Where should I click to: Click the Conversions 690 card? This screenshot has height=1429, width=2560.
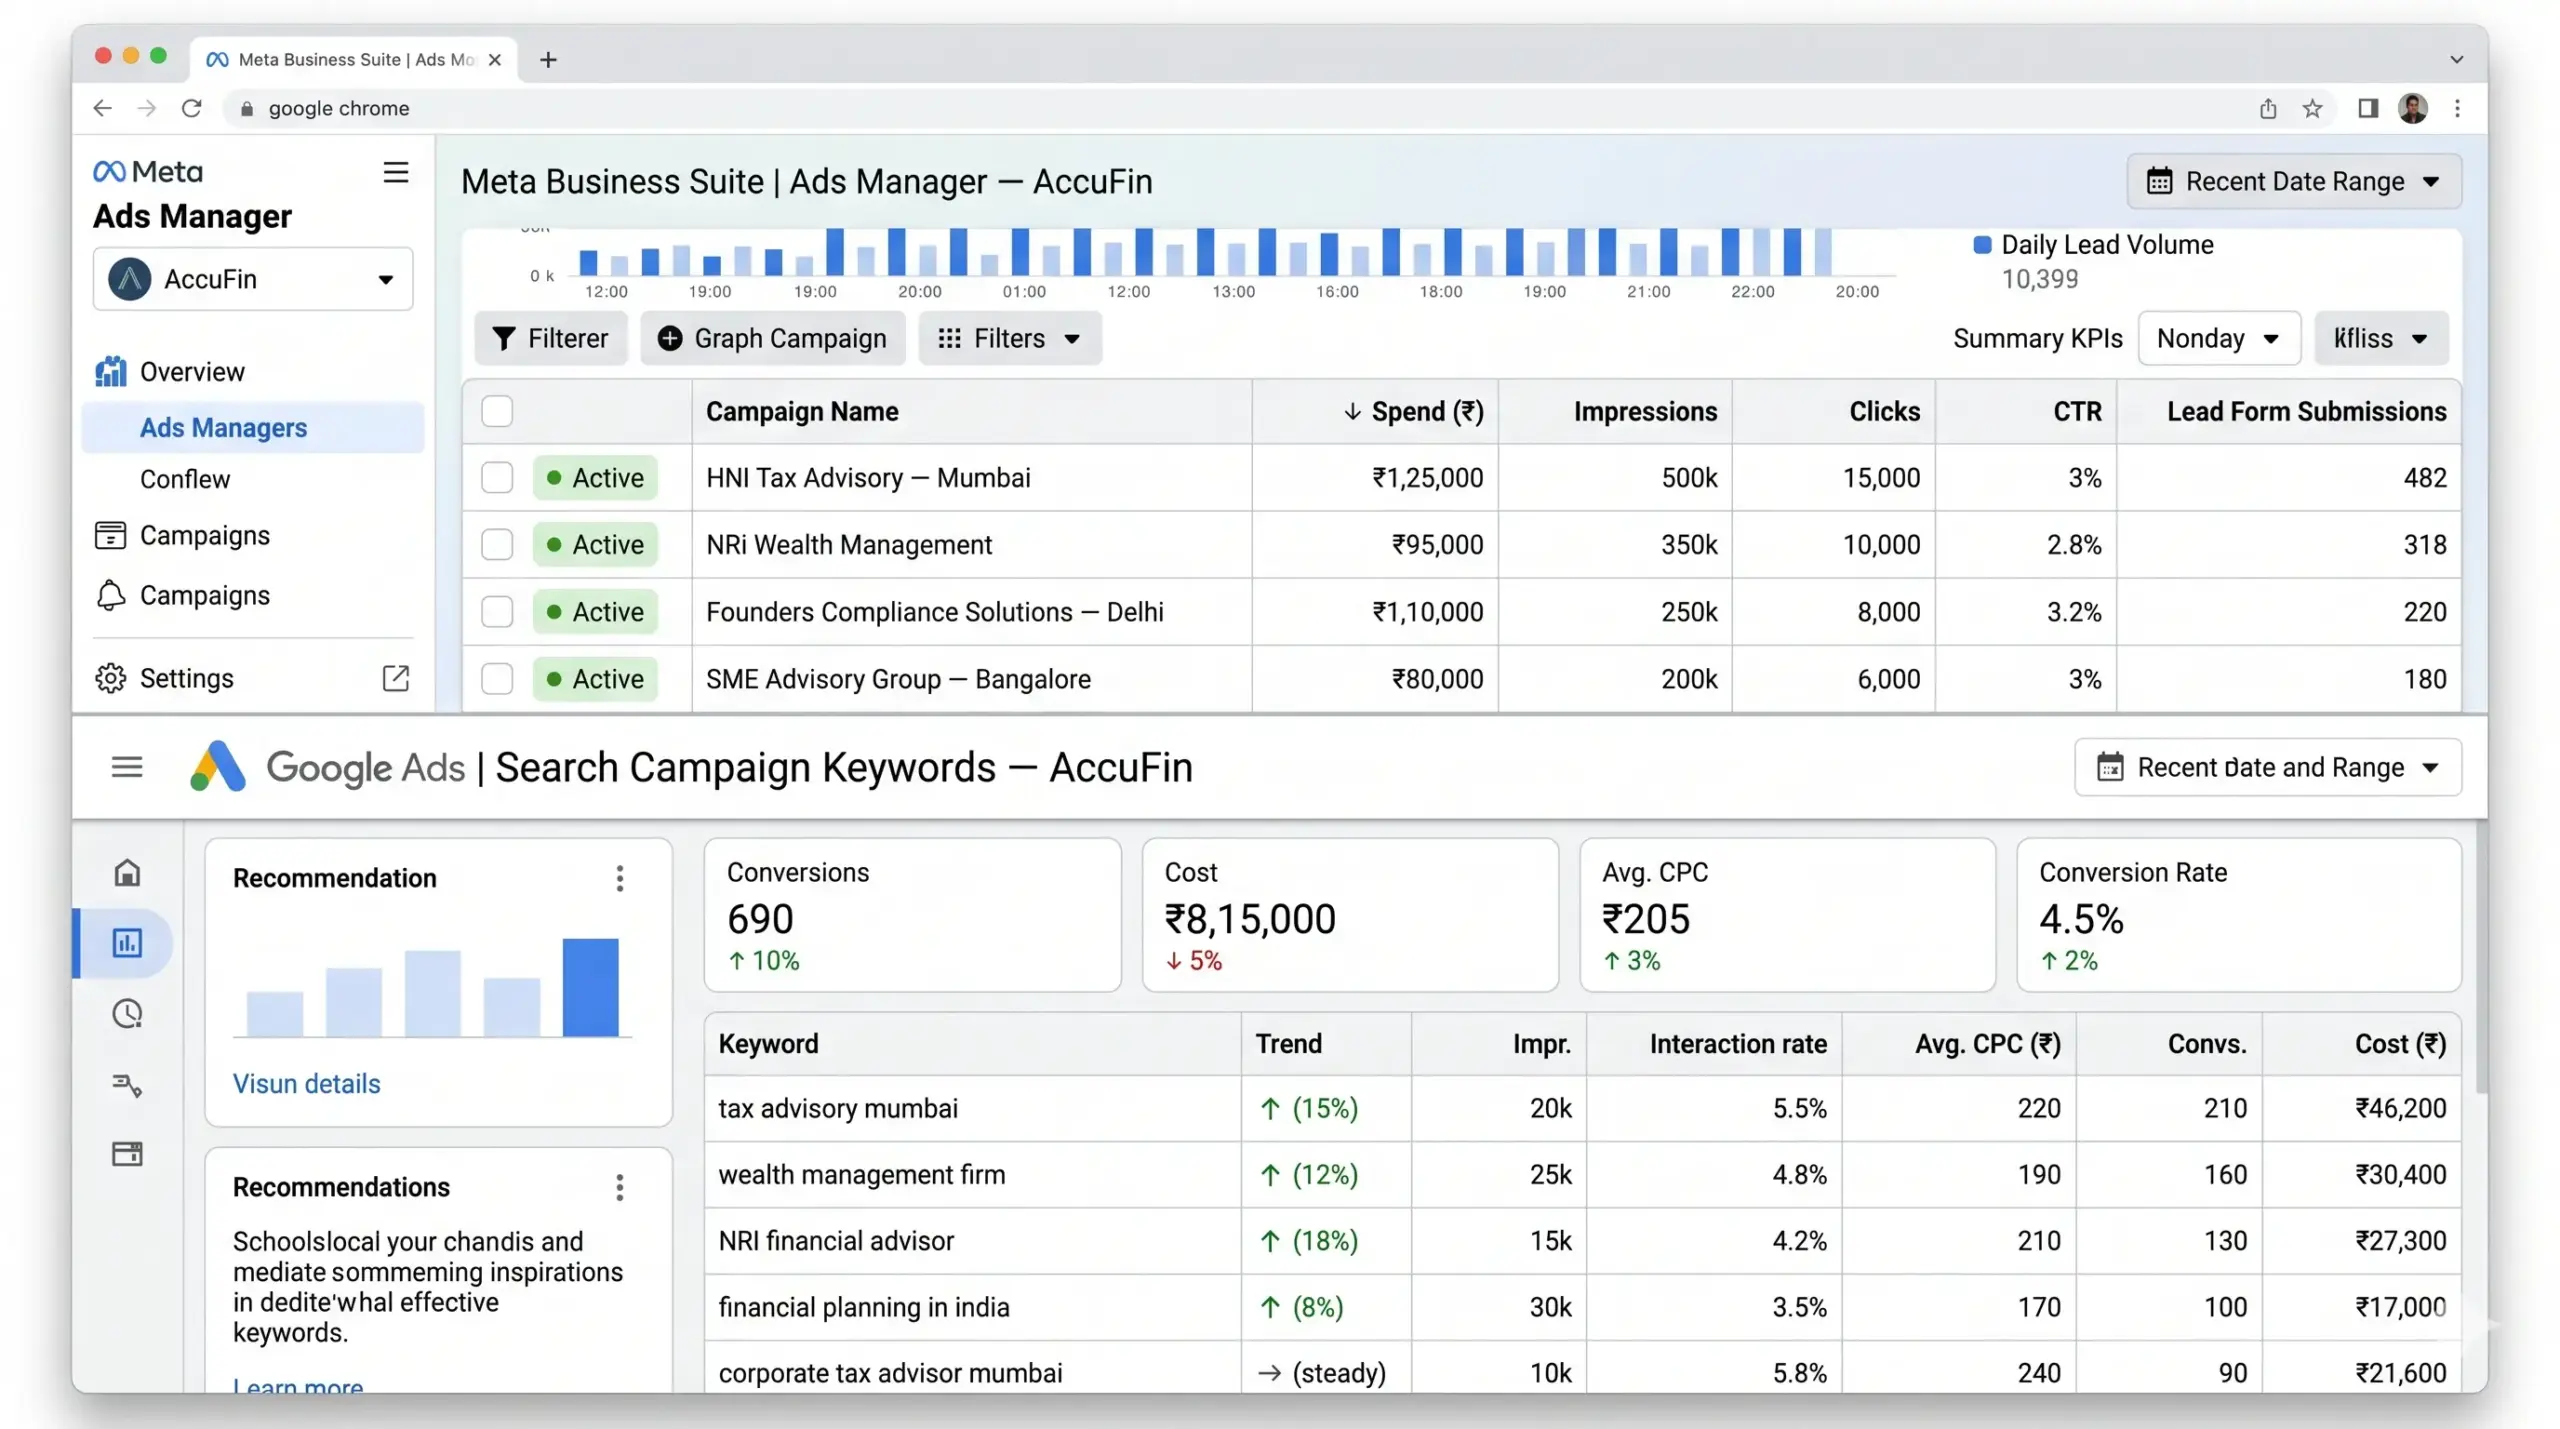(x=912, y=915)
